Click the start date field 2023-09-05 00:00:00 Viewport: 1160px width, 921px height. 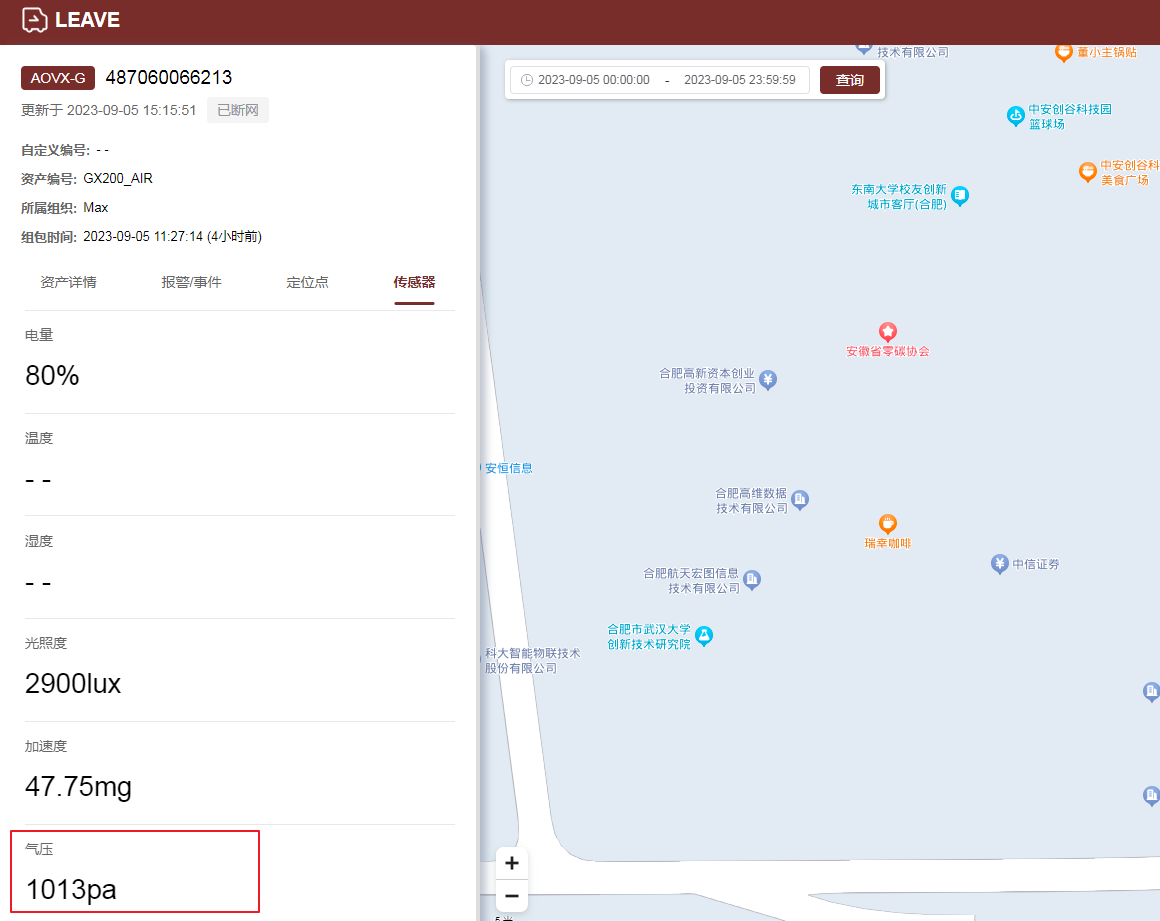click(x=593, y=80)
